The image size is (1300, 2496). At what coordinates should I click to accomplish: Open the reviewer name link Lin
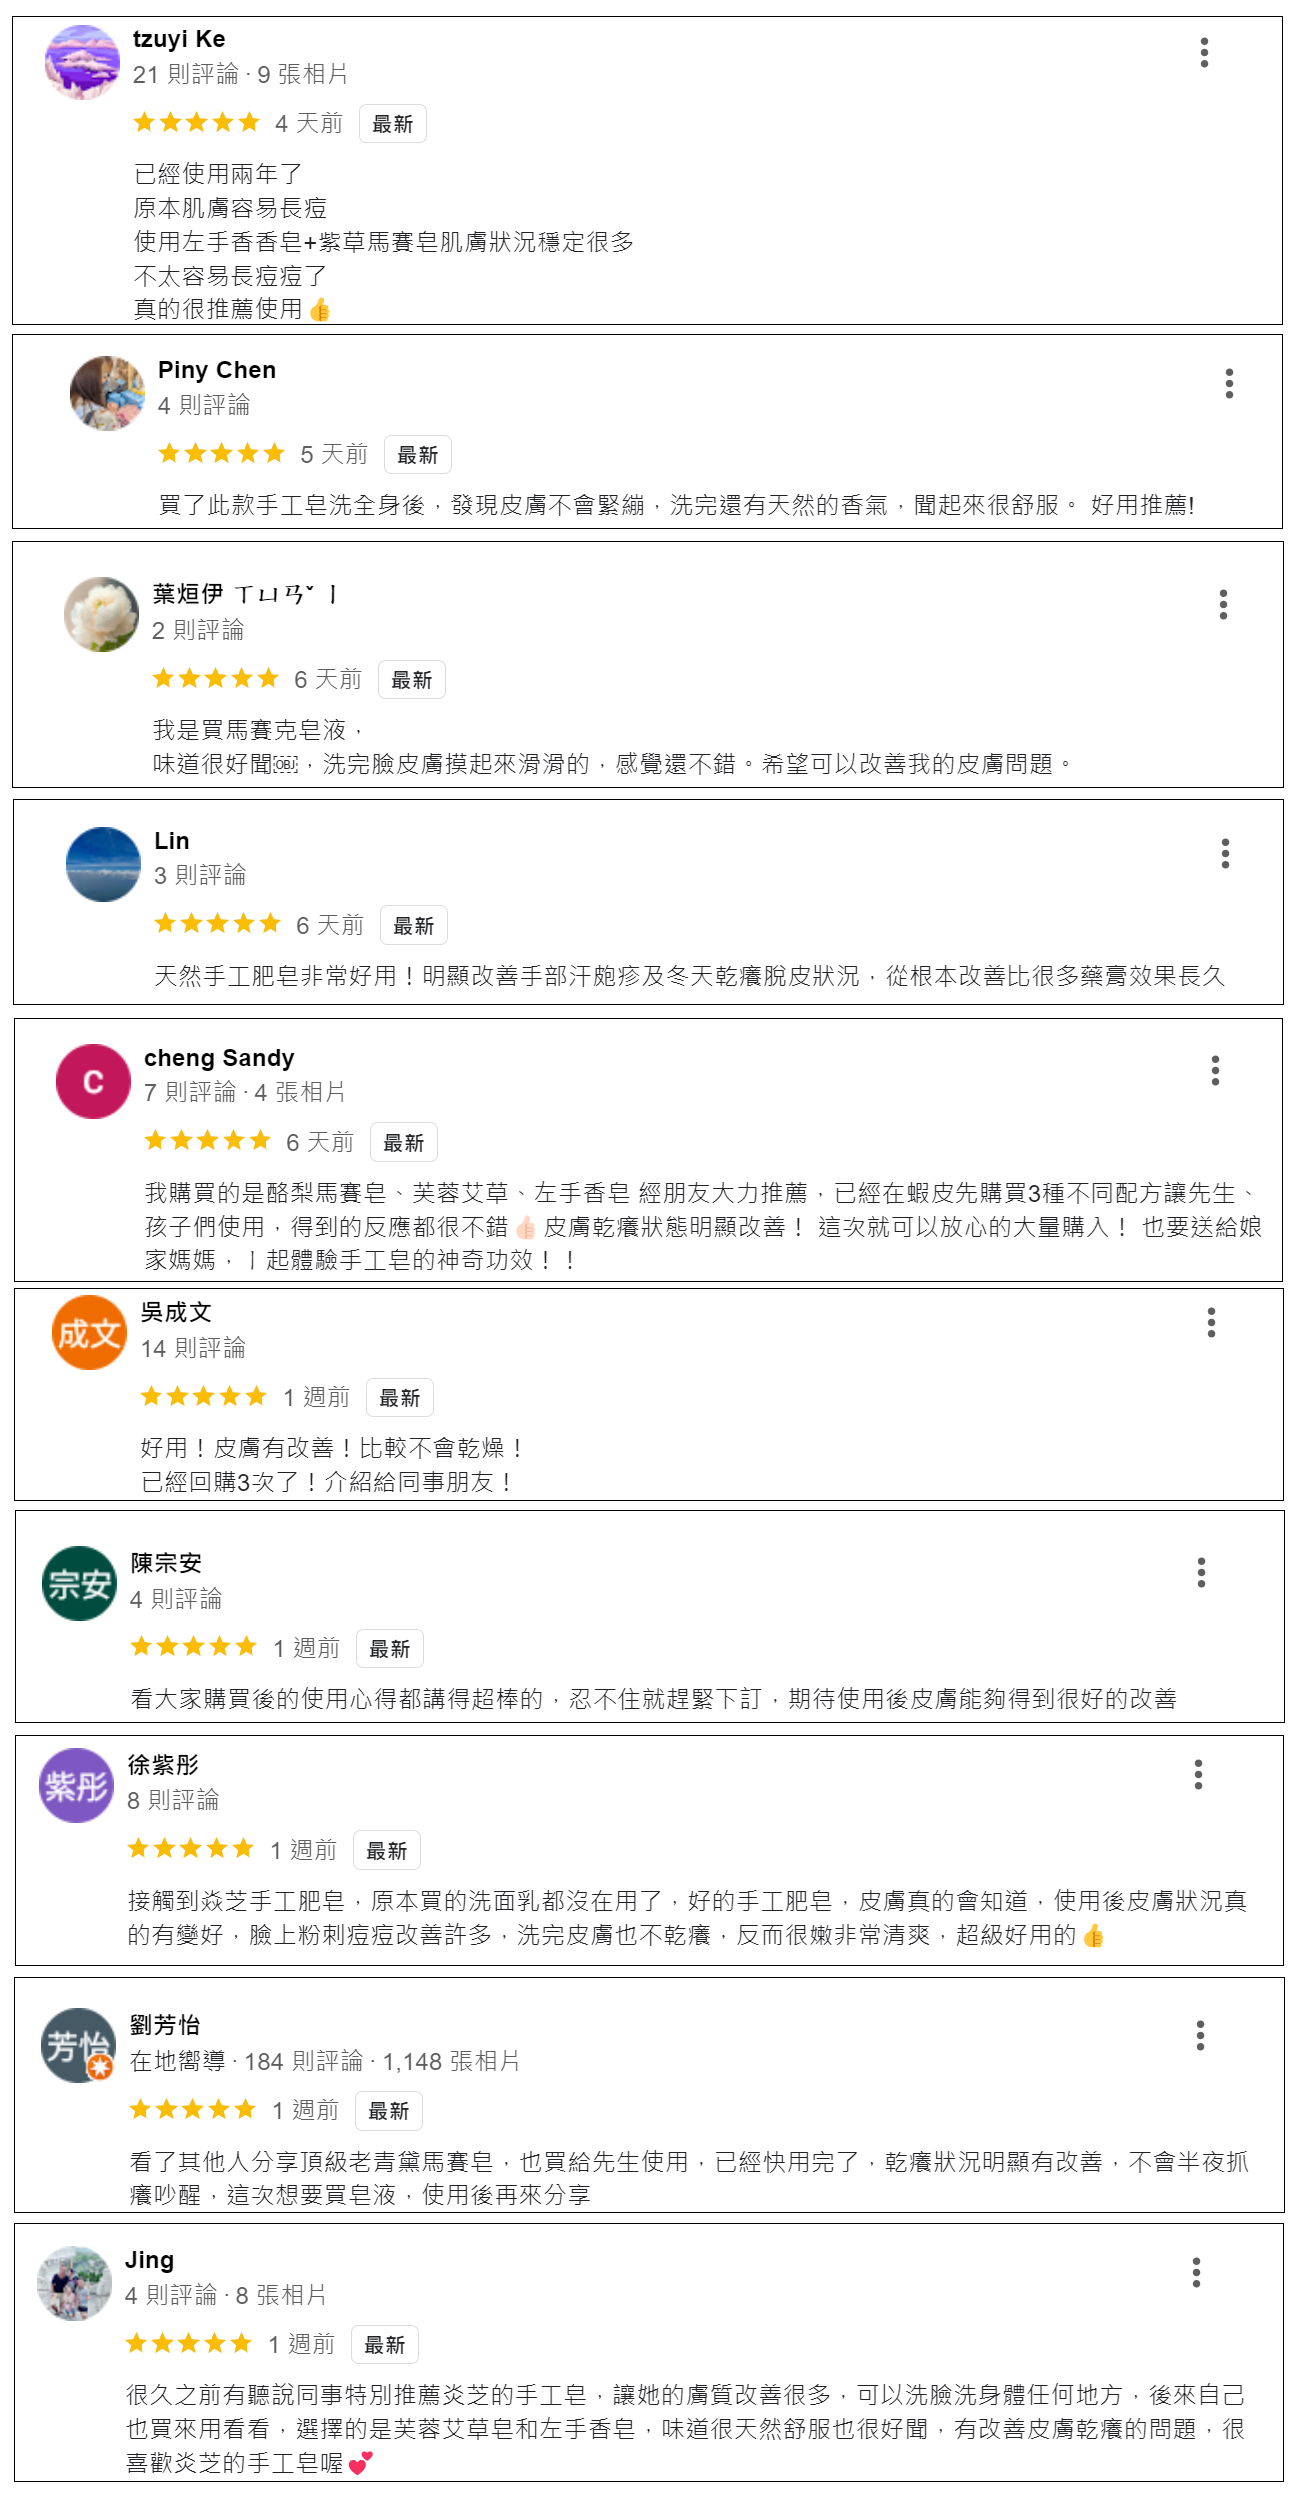tap(172, 841)
